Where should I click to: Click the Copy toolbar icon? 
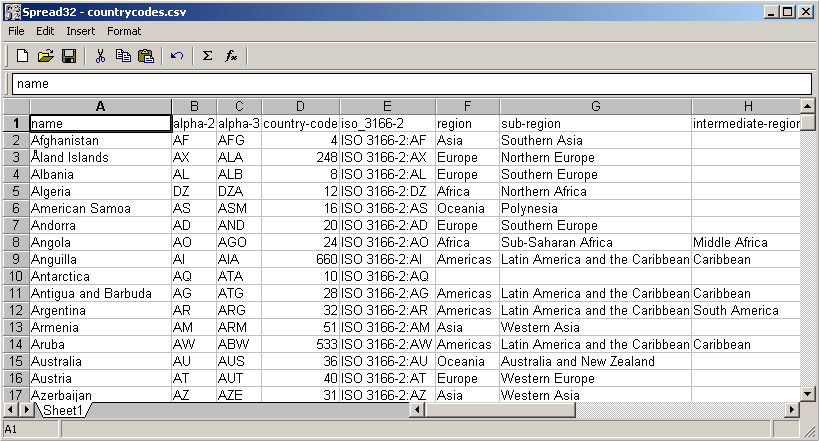coord(123,56)
